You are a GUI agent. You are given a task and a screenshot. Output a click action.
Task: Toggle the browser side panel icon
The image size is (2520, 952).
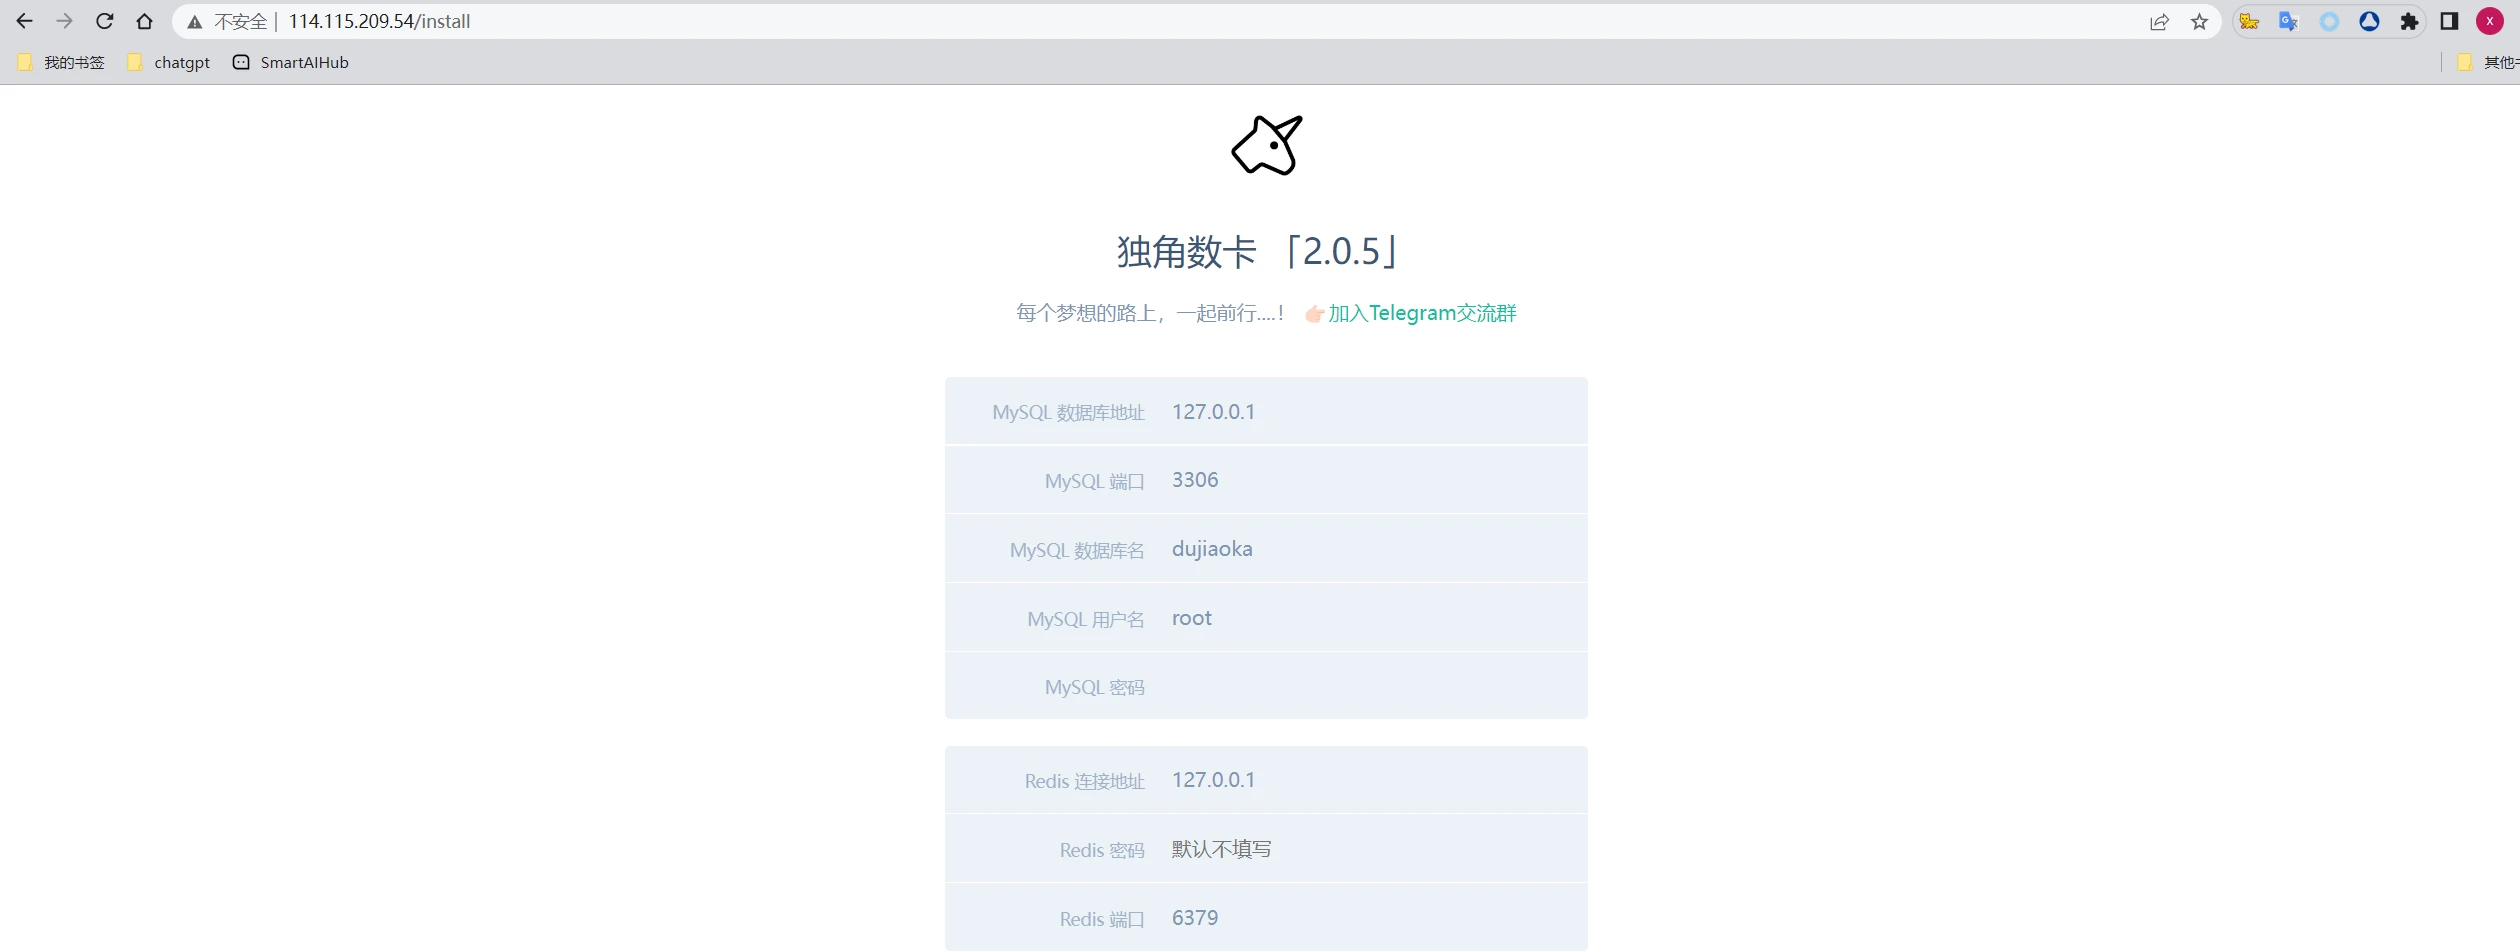click(x=2450, y=21)
